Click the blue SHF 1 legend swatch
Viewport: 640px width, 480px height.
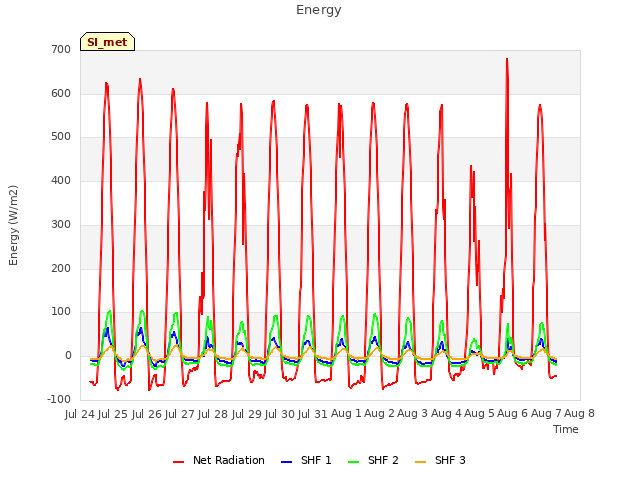click(x=287, y=462)
